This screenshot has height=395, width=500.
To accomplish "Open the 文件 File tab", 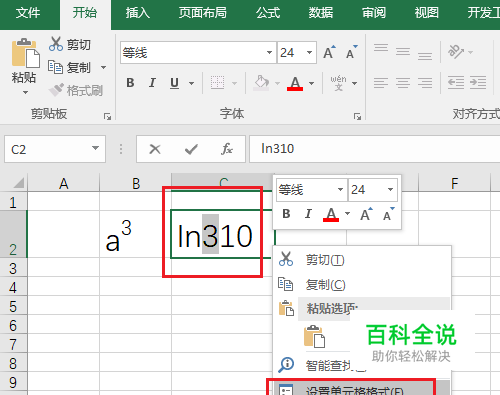I will 28,13.
